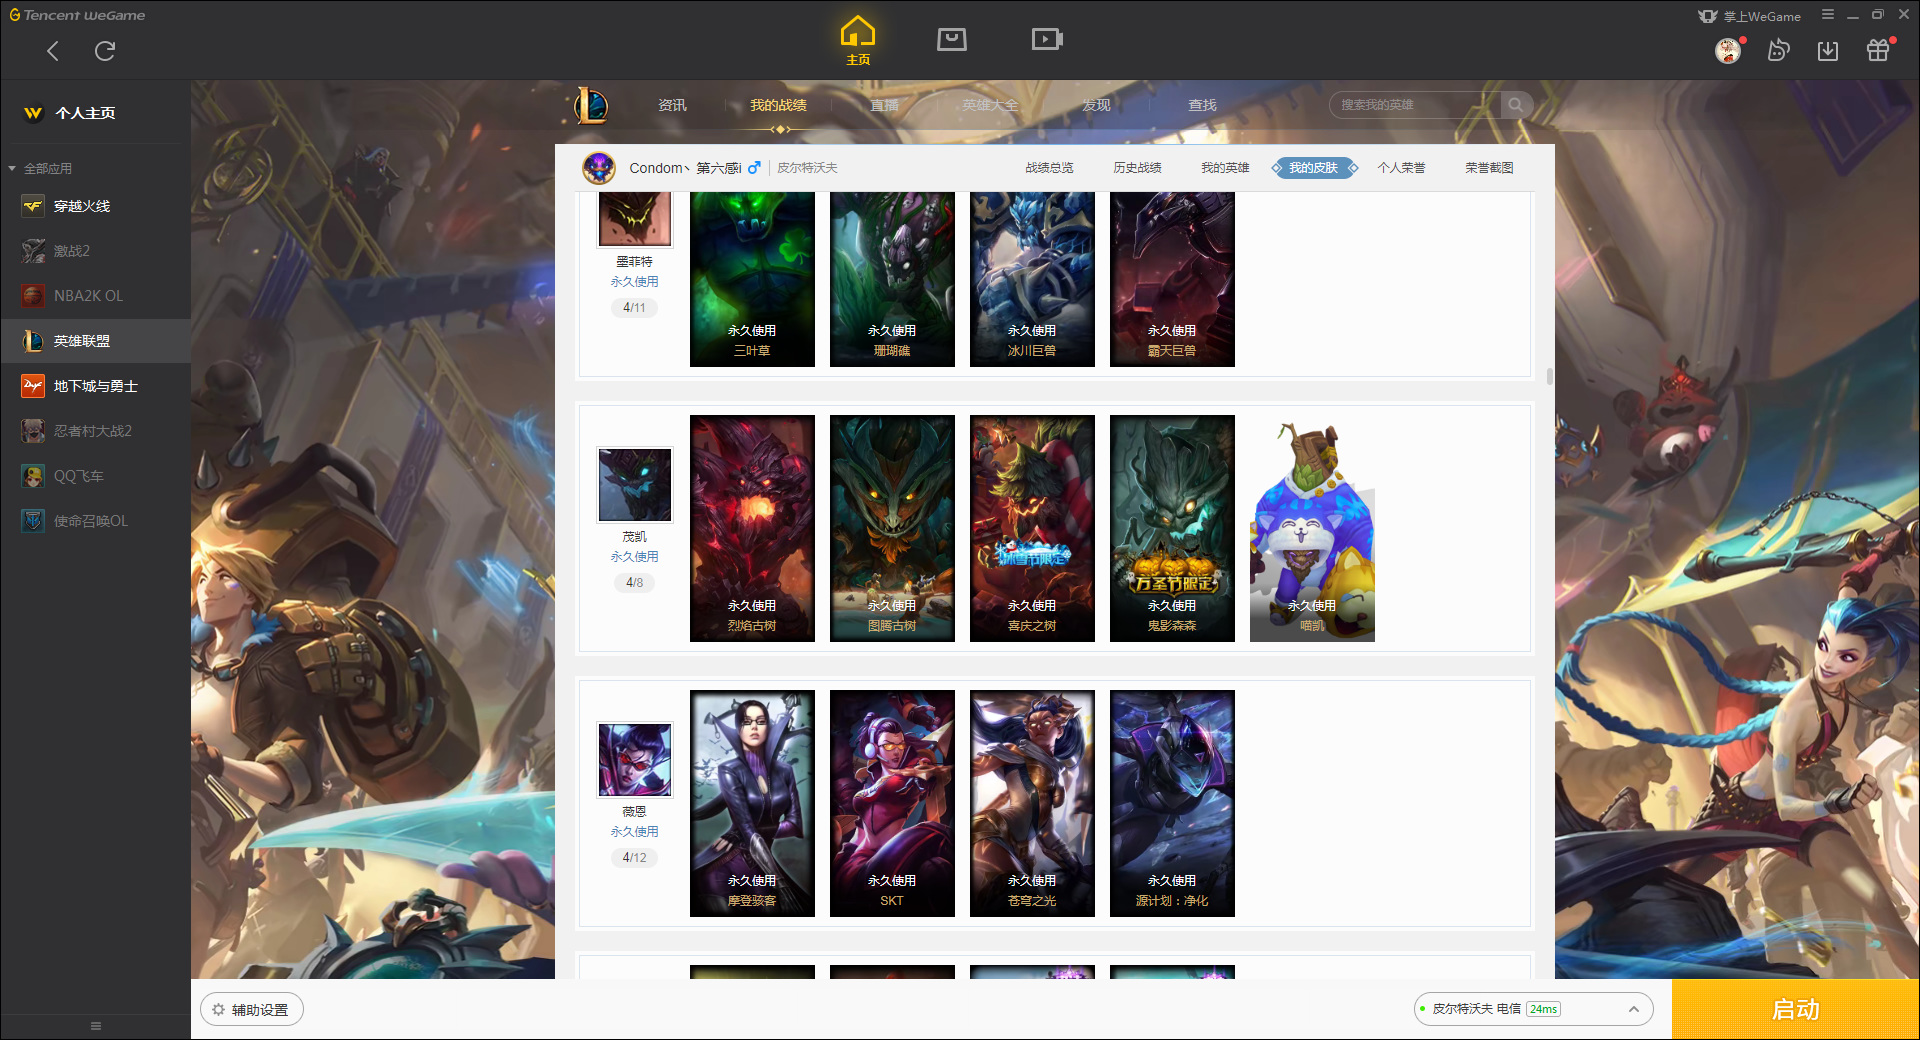Select 使命召唤OL in sidebar
The width and height of the screenshot is (1920, 1040).
pos(95,521)
